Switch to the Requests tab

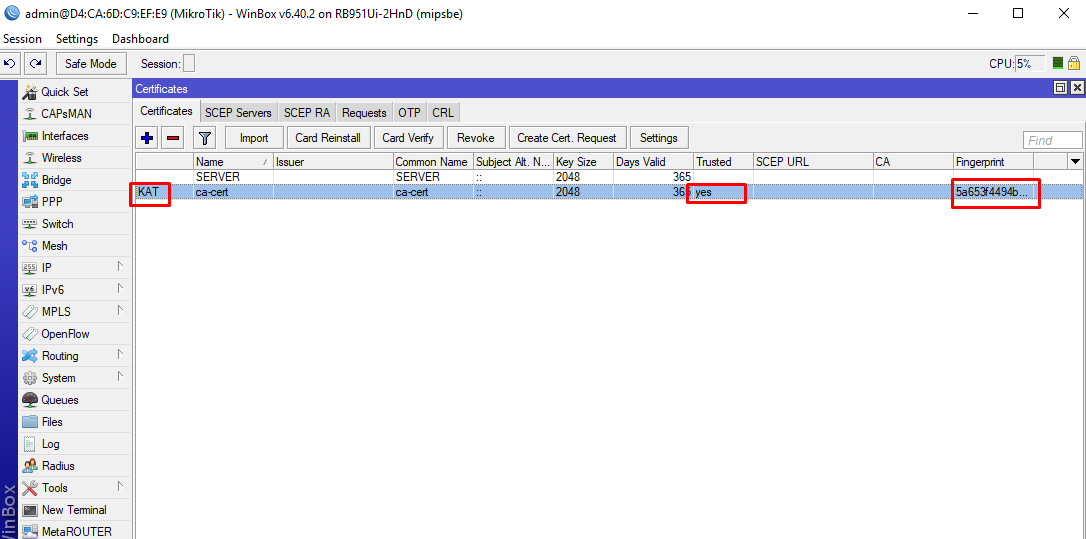(x=364, y=113)
